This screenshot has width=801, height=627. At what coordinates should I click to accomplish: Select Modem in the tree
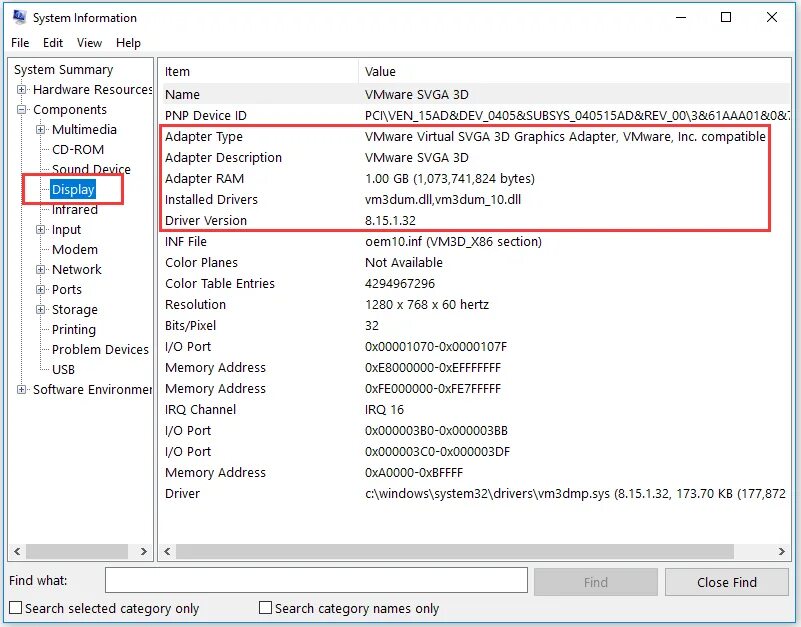(x=75, y=249)
